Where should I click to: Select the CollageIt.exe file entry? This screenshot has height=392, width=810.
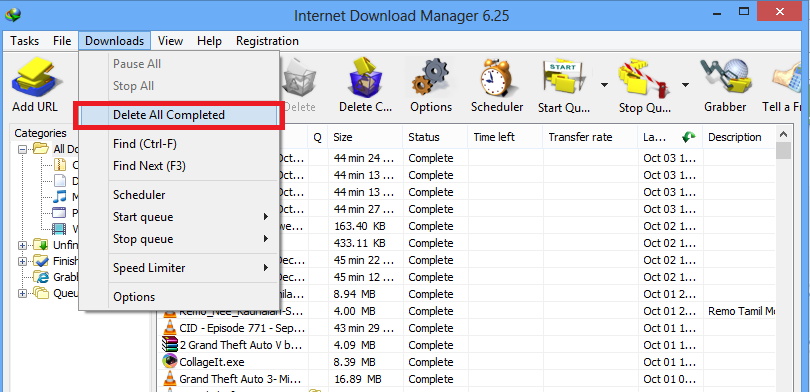[x=212, y=362]
